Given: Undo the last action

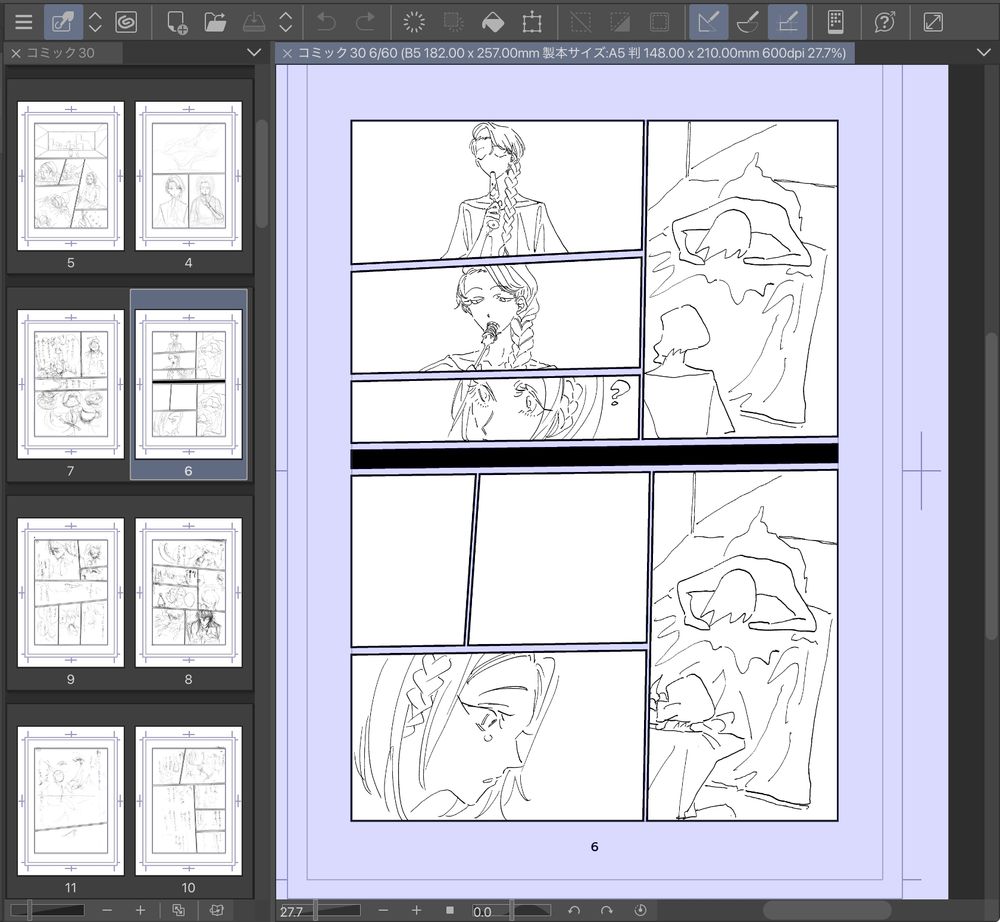Looking at the screenshot, I should pos(326,22).
